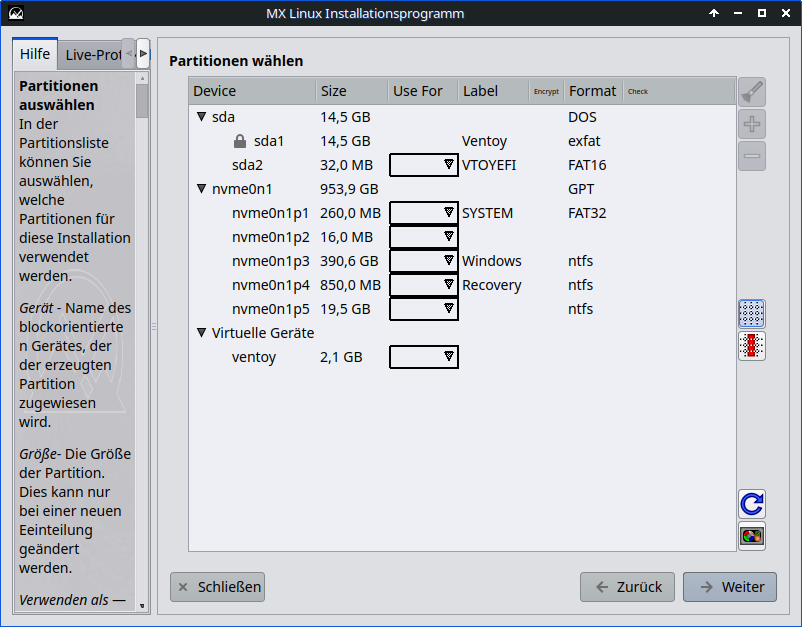Open the partition manager icon
This screenshot has height=627, width=802.
click(751, 536)
